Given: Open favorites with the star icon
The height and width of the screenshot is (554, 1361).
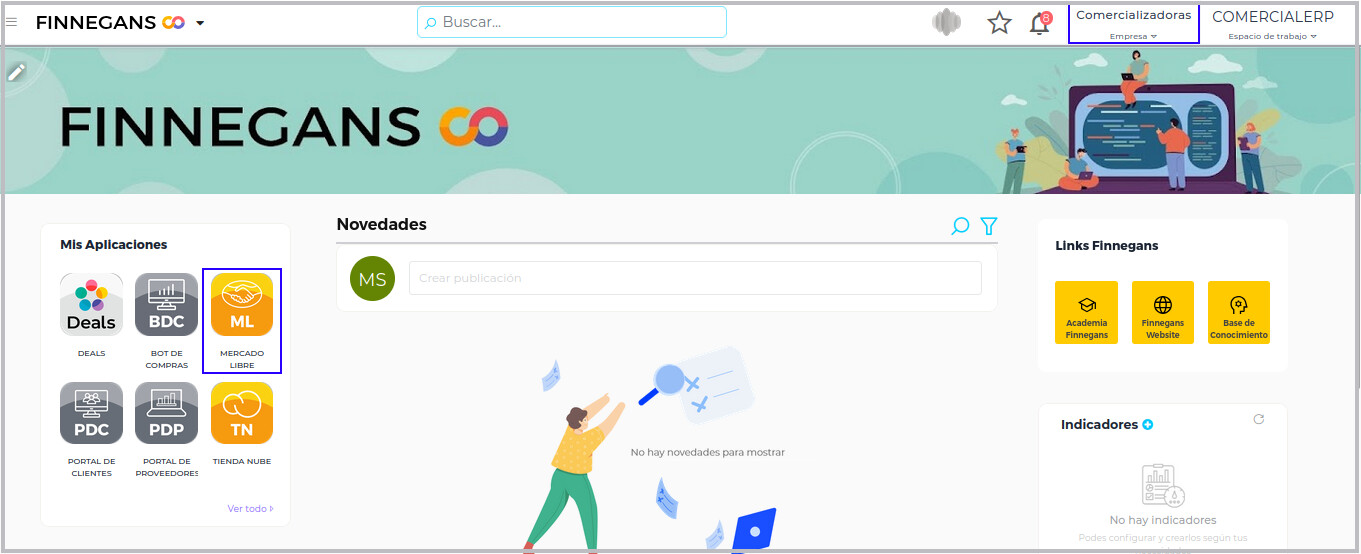Looking at the screenshot, I should (x=999, y=23).
